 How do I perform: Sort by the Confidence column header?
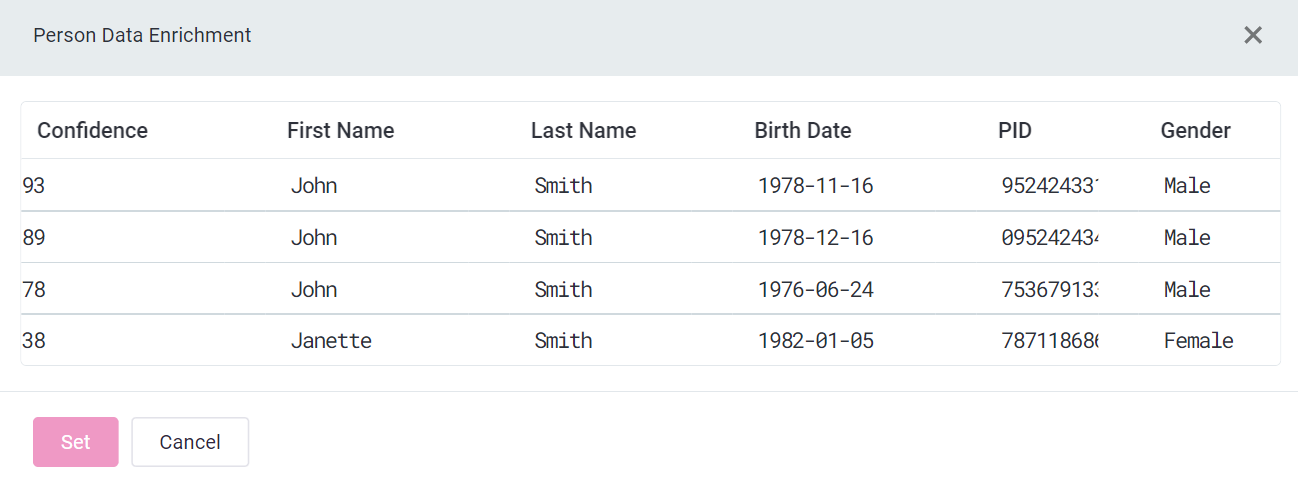92,131
